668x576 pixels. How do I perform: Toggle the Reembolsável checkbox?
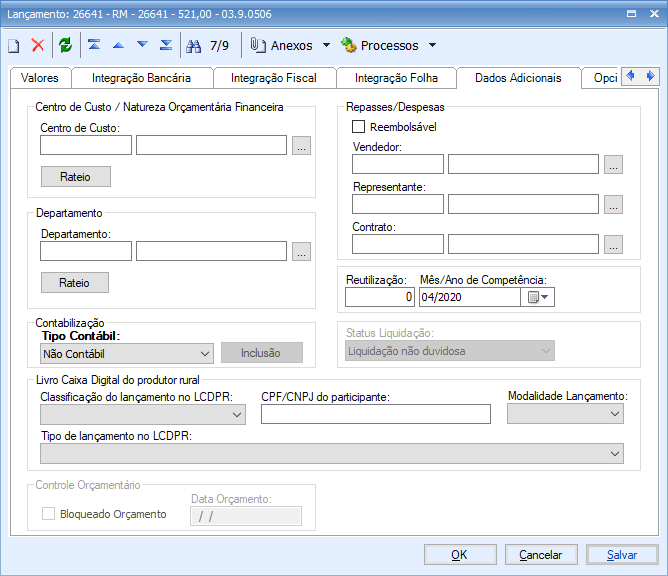358,127
